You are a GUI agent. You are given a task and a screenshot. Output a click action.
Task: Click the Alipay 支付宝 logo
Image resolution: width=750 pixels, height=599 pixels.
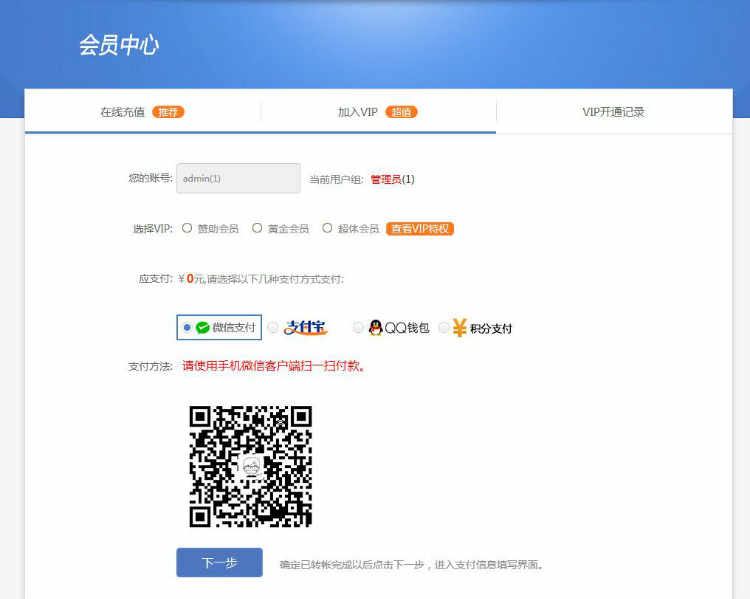pos(306,327)
